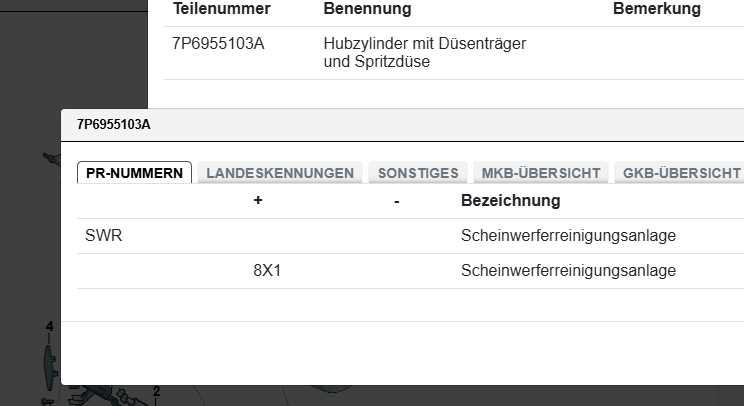This screenshot has width=744, height=406.
Task: Select part number 7P6955103A in the parts table
Action: pos(218,44)
